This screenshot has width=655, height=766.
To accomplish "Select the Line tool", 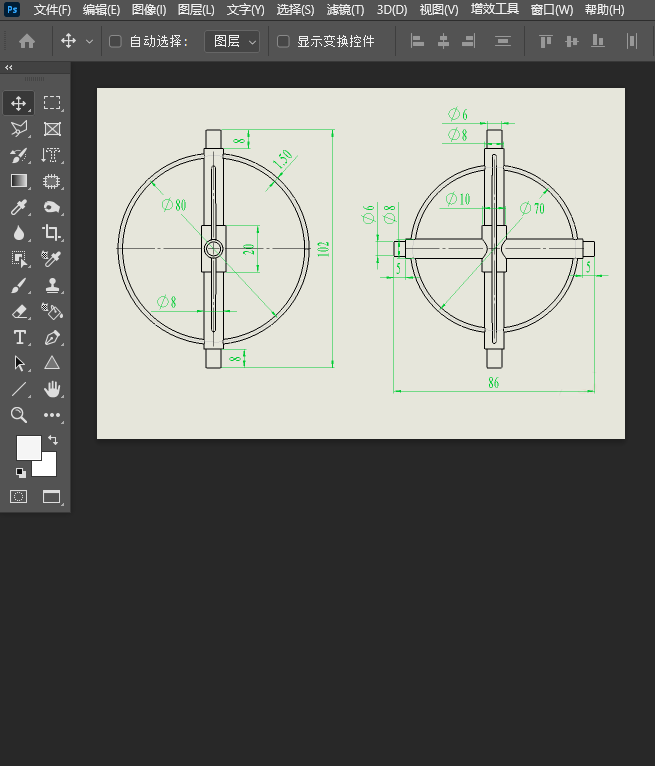I will point(19,389).
